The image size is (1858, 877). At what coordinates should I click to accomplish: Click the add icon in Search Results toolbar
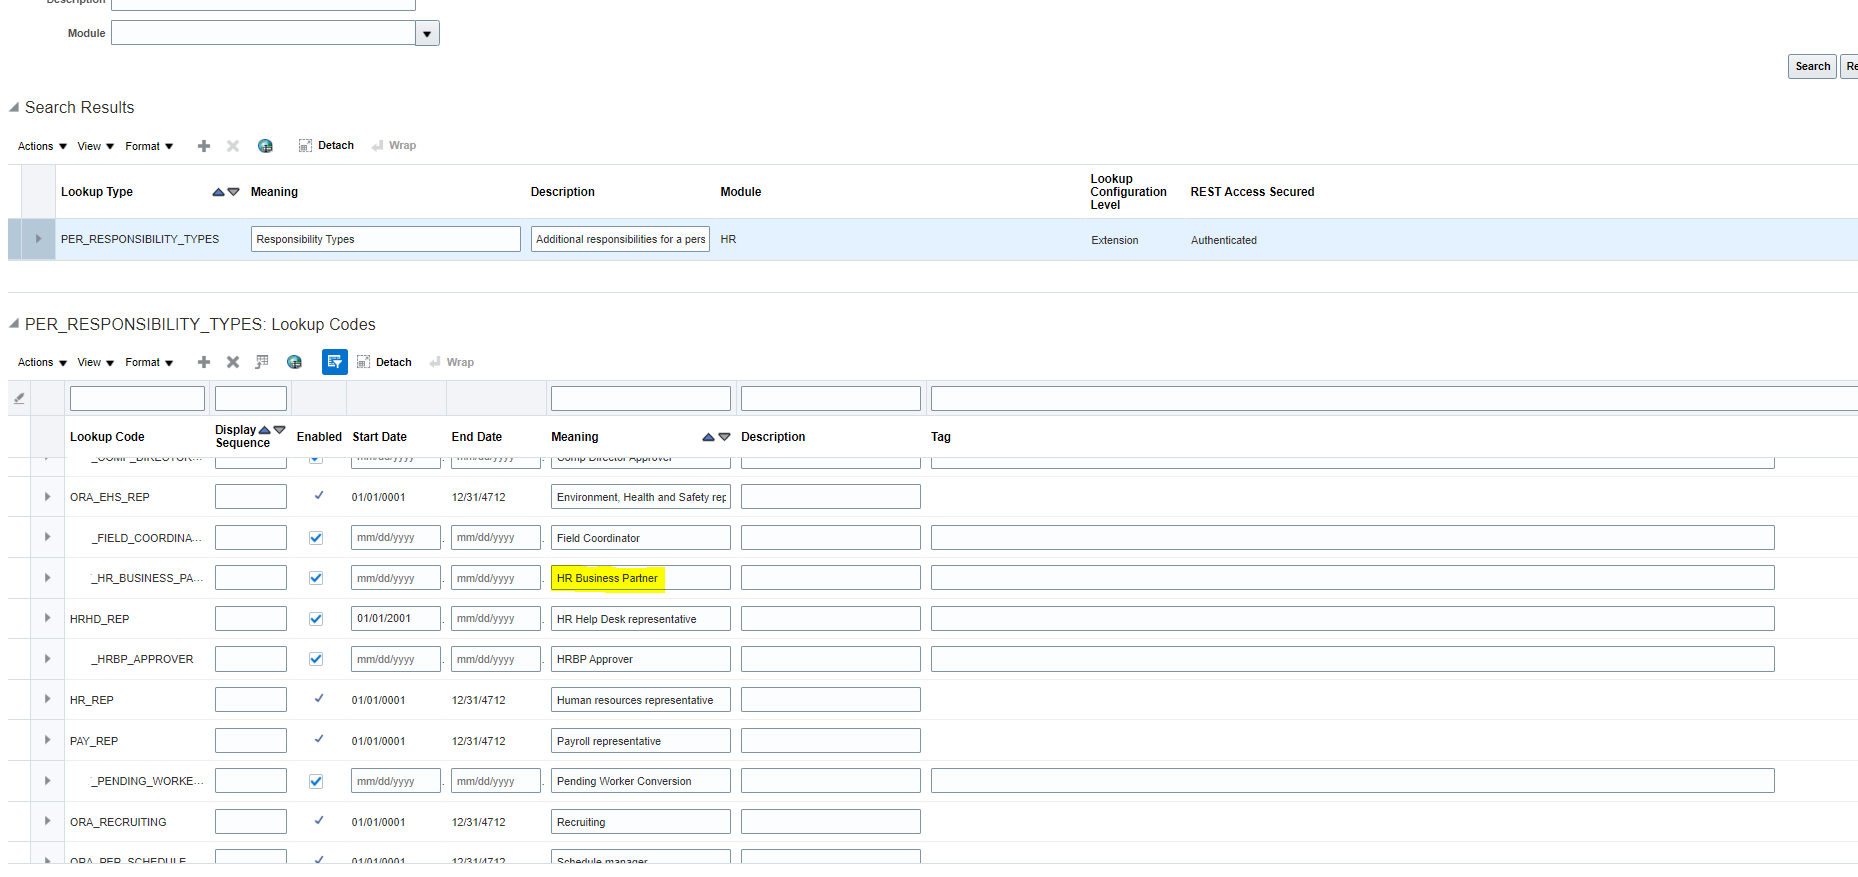click(x=204, y=146)
